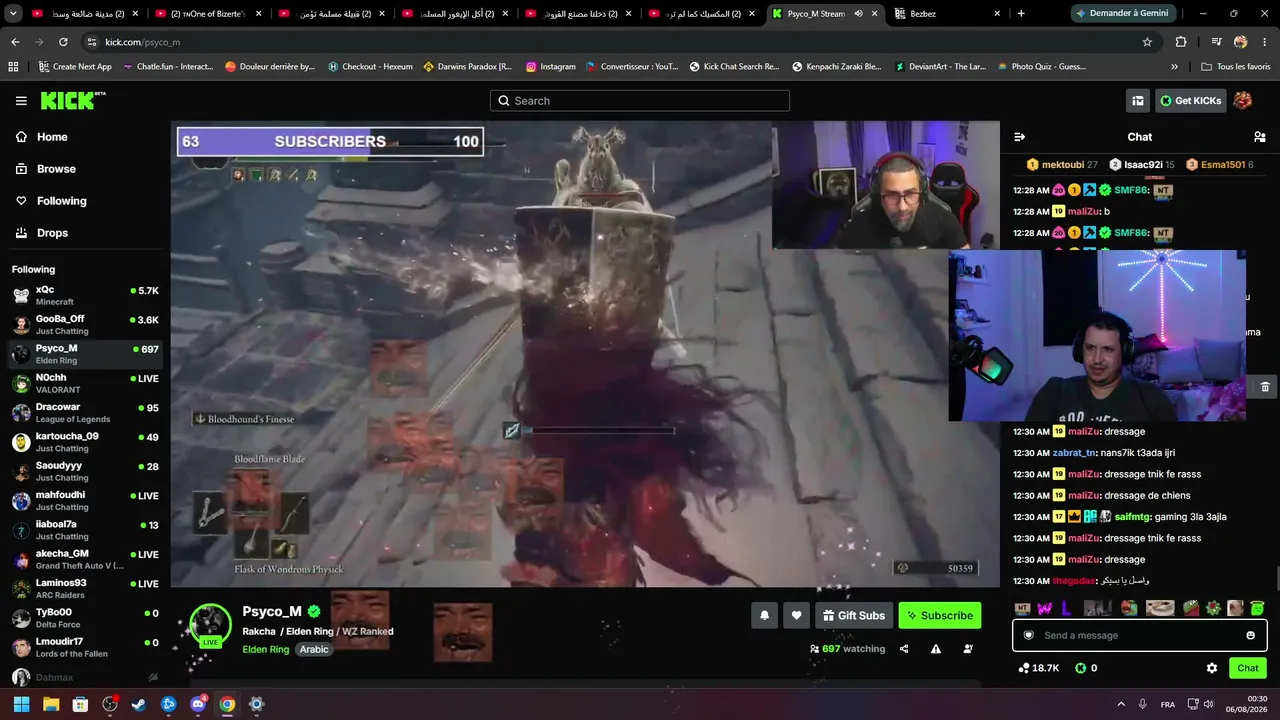1280x720 pixels.
Task: Click the Gift Subs button
Action: pos(854,615)
